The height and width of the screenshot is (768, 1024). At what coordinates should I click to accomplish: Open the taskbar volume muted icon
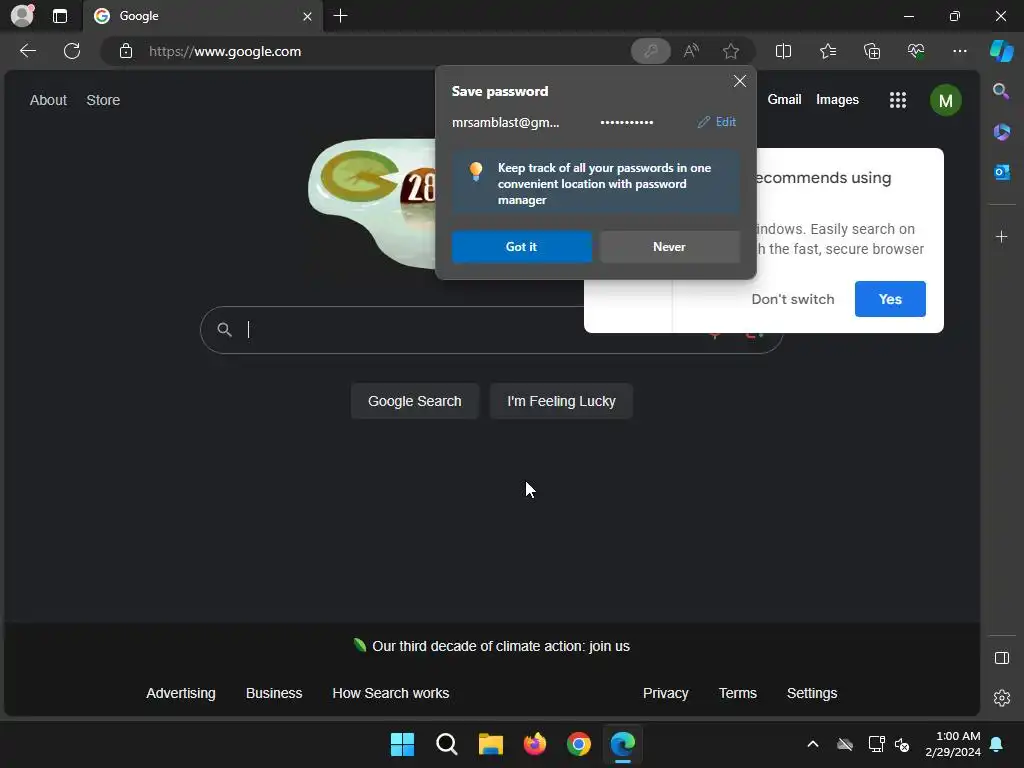[902, 744]
